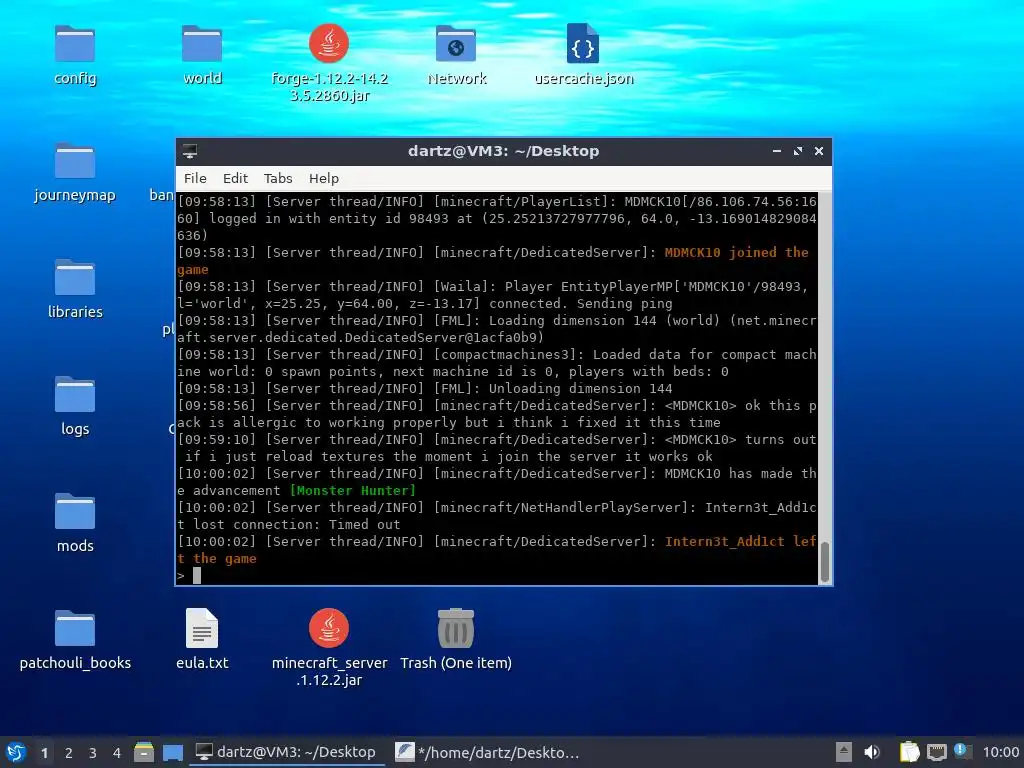Click the orange 'MDMCK10 joined the' text
This screenshot has width=1024, height=768.
click(736, 253)
